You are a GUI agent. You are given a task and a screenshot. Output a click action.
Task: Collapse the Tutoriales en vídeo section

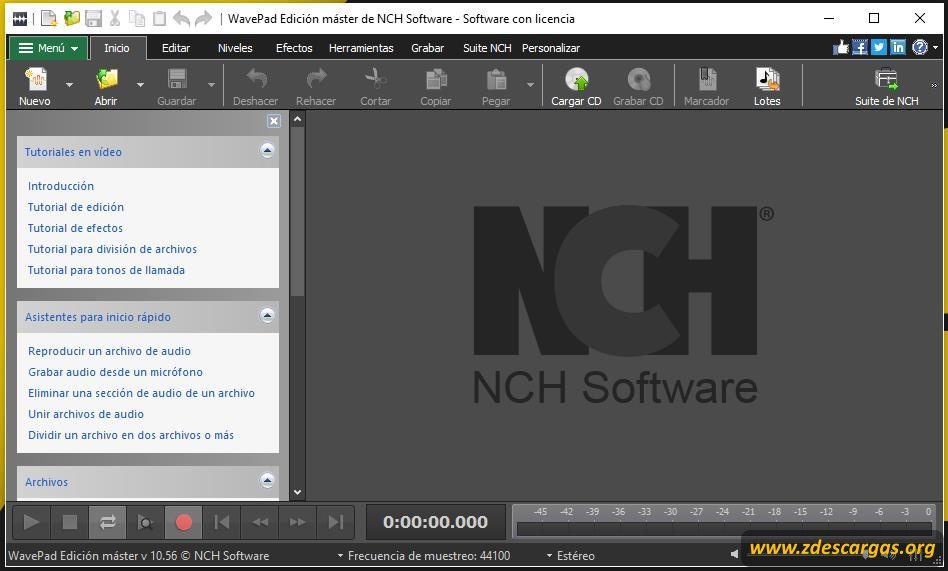267,151
